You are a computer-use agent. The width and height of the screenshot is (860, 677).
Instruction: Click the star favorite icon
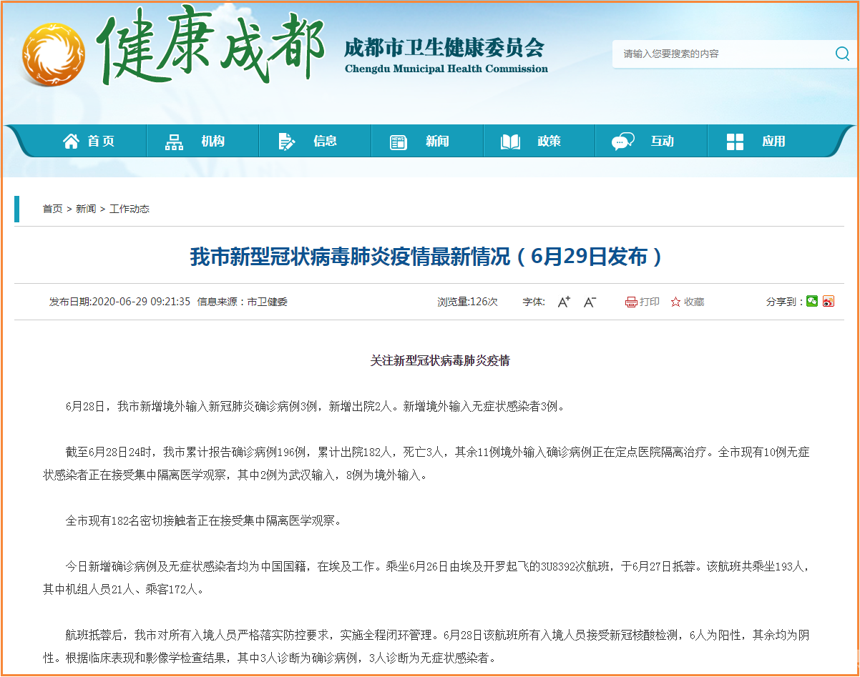pyautogui.click(x=676, y=302)
